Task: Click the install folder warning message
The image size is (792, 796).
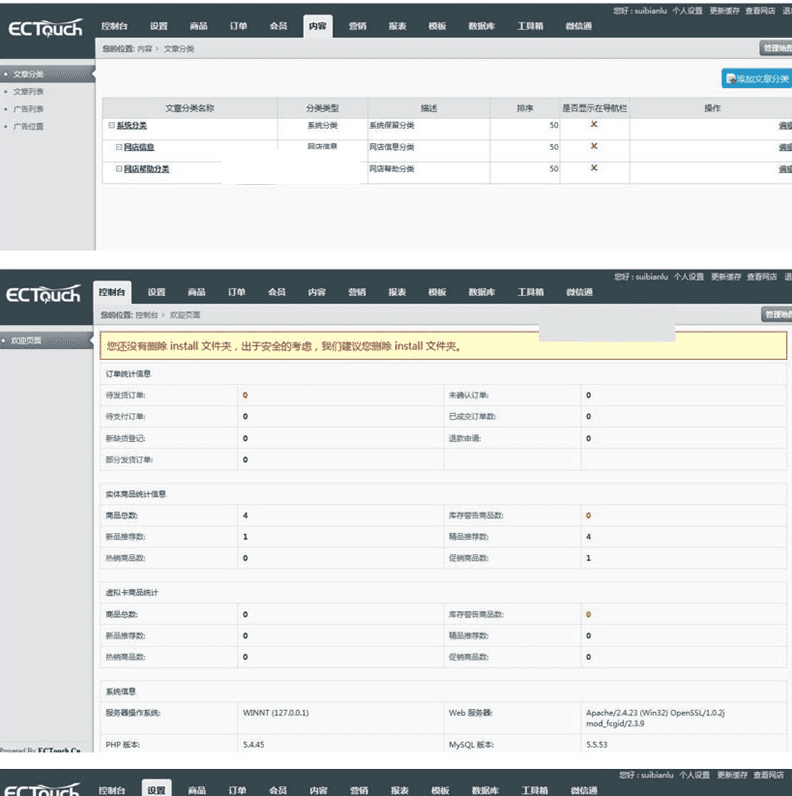Action: point(443,346)
